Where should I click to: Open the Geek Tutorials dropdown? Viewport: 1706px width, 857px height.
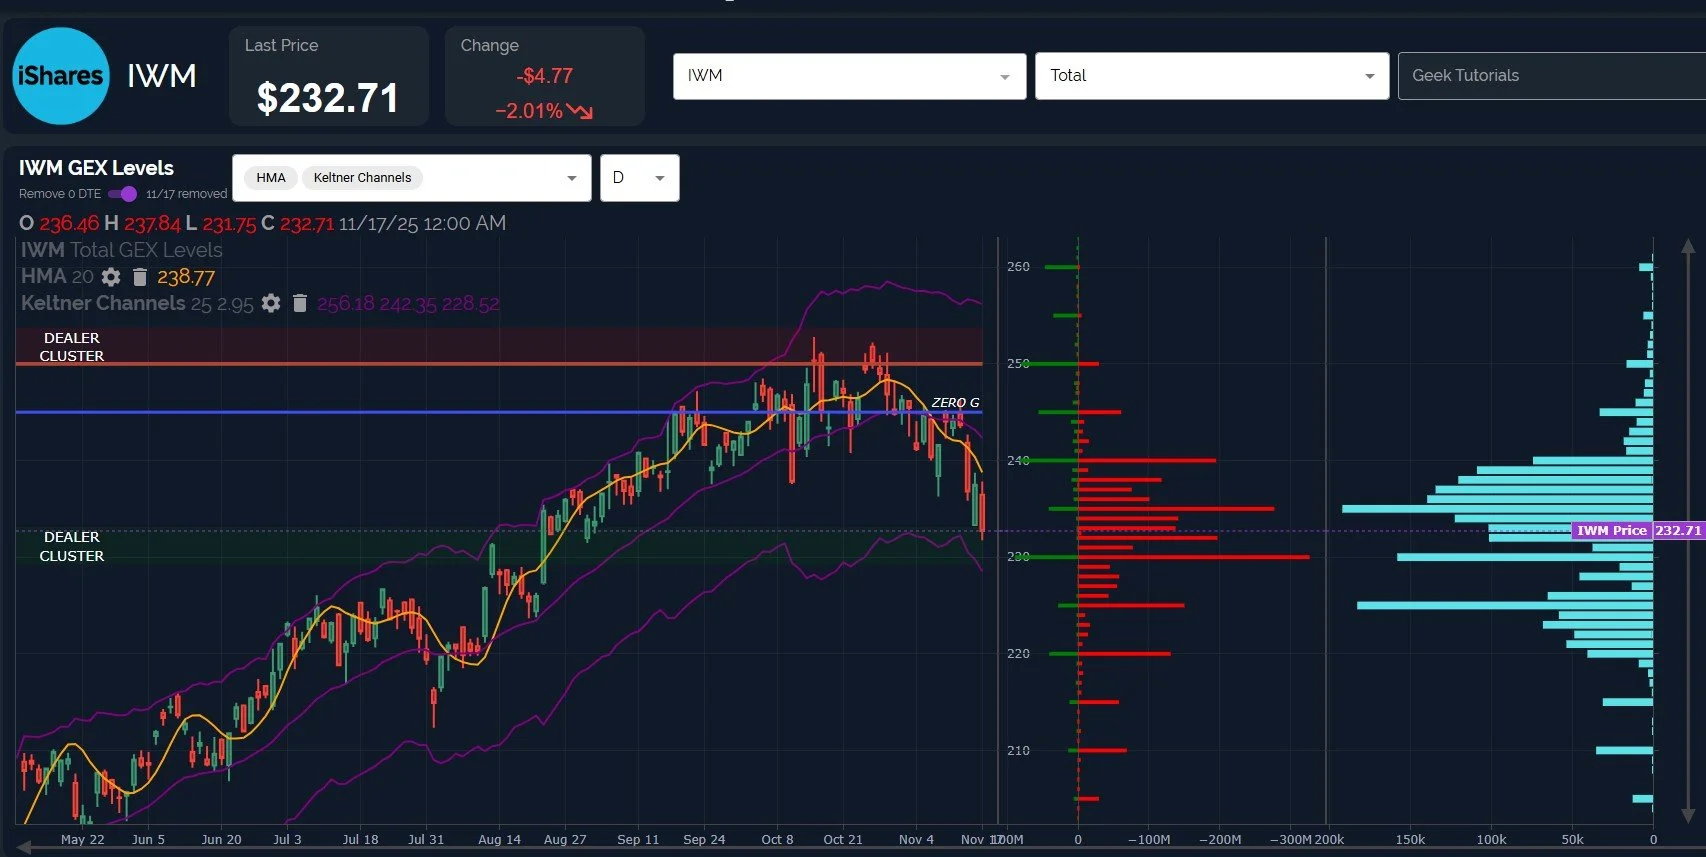click(1551, 76)
